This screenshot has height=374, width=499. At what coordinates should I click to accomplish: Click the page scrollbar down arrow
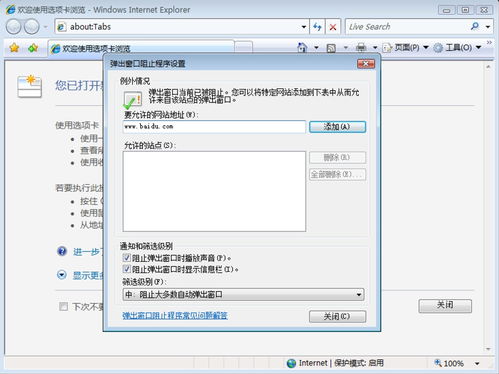click(x=488, y=349)
